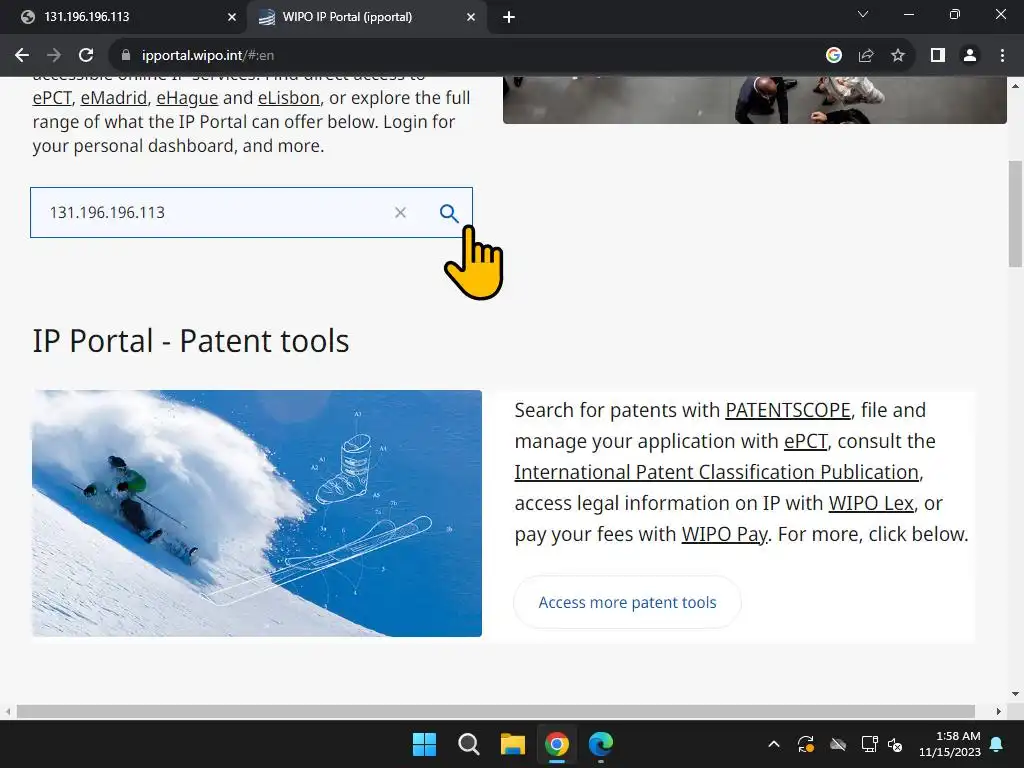Open the notifications bell icon
The image size is (1024, 768).
[x=997, y=744]
